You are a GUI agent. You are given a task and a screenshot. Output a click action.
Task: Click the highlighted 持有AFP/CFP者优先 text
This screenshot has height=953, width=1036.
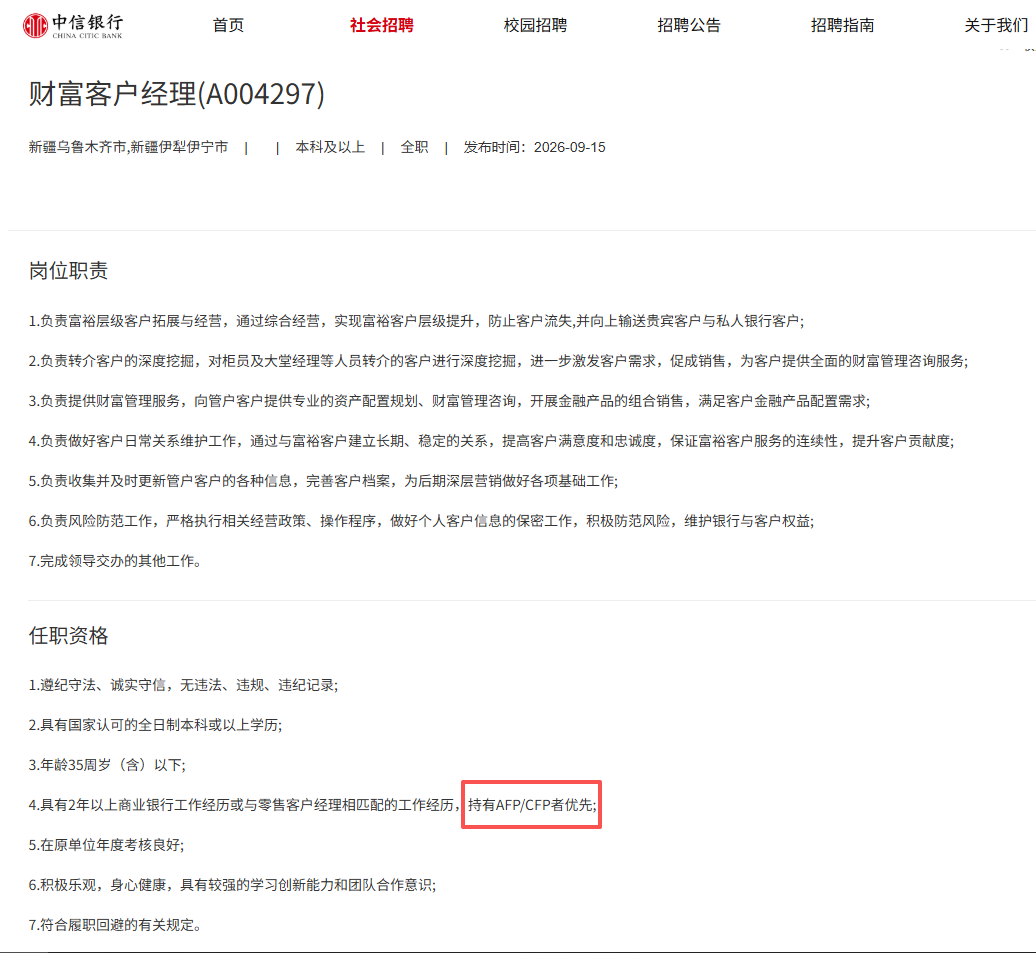point(532,805)
